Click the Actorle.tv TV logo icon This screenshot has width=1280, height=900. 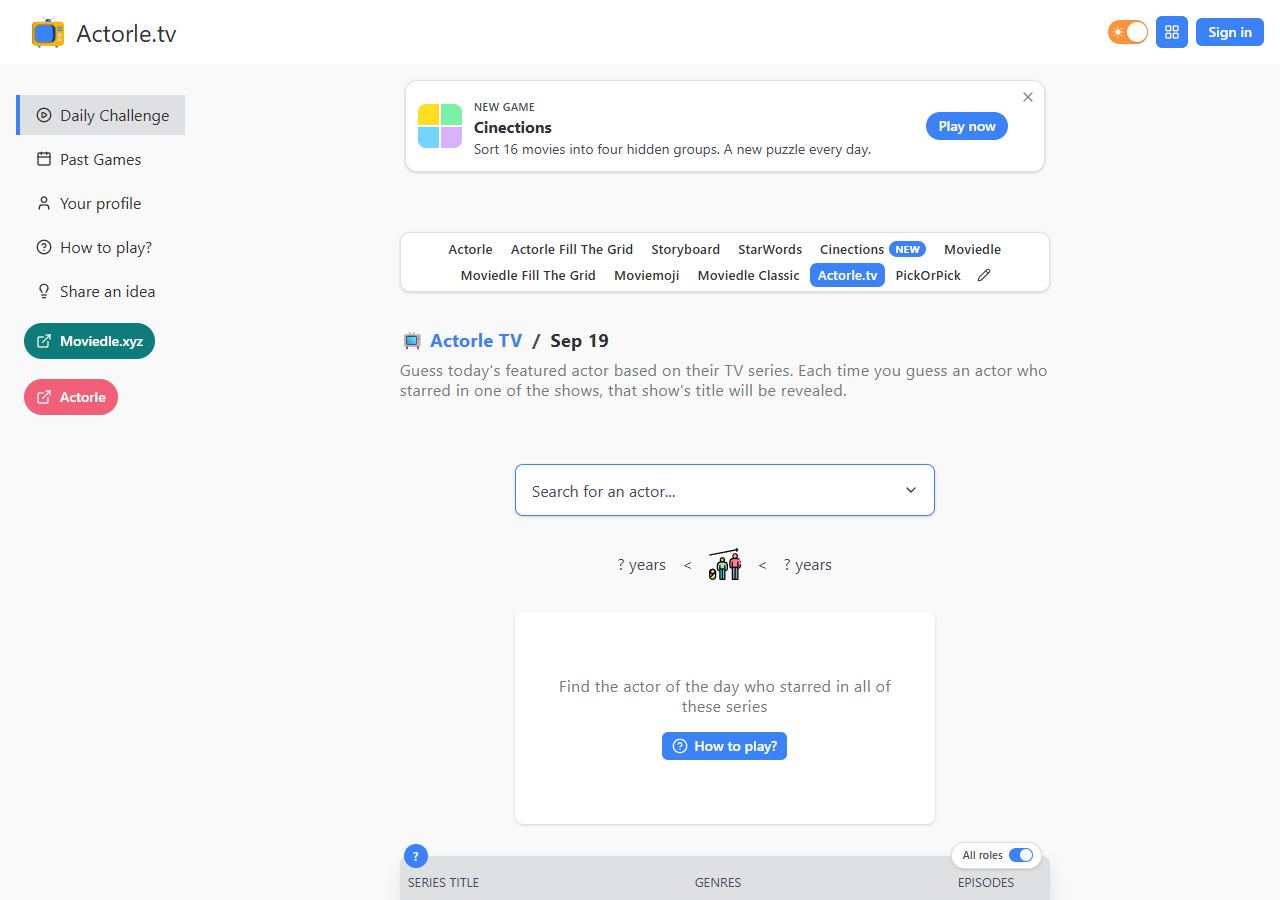(x=48, y=33)
